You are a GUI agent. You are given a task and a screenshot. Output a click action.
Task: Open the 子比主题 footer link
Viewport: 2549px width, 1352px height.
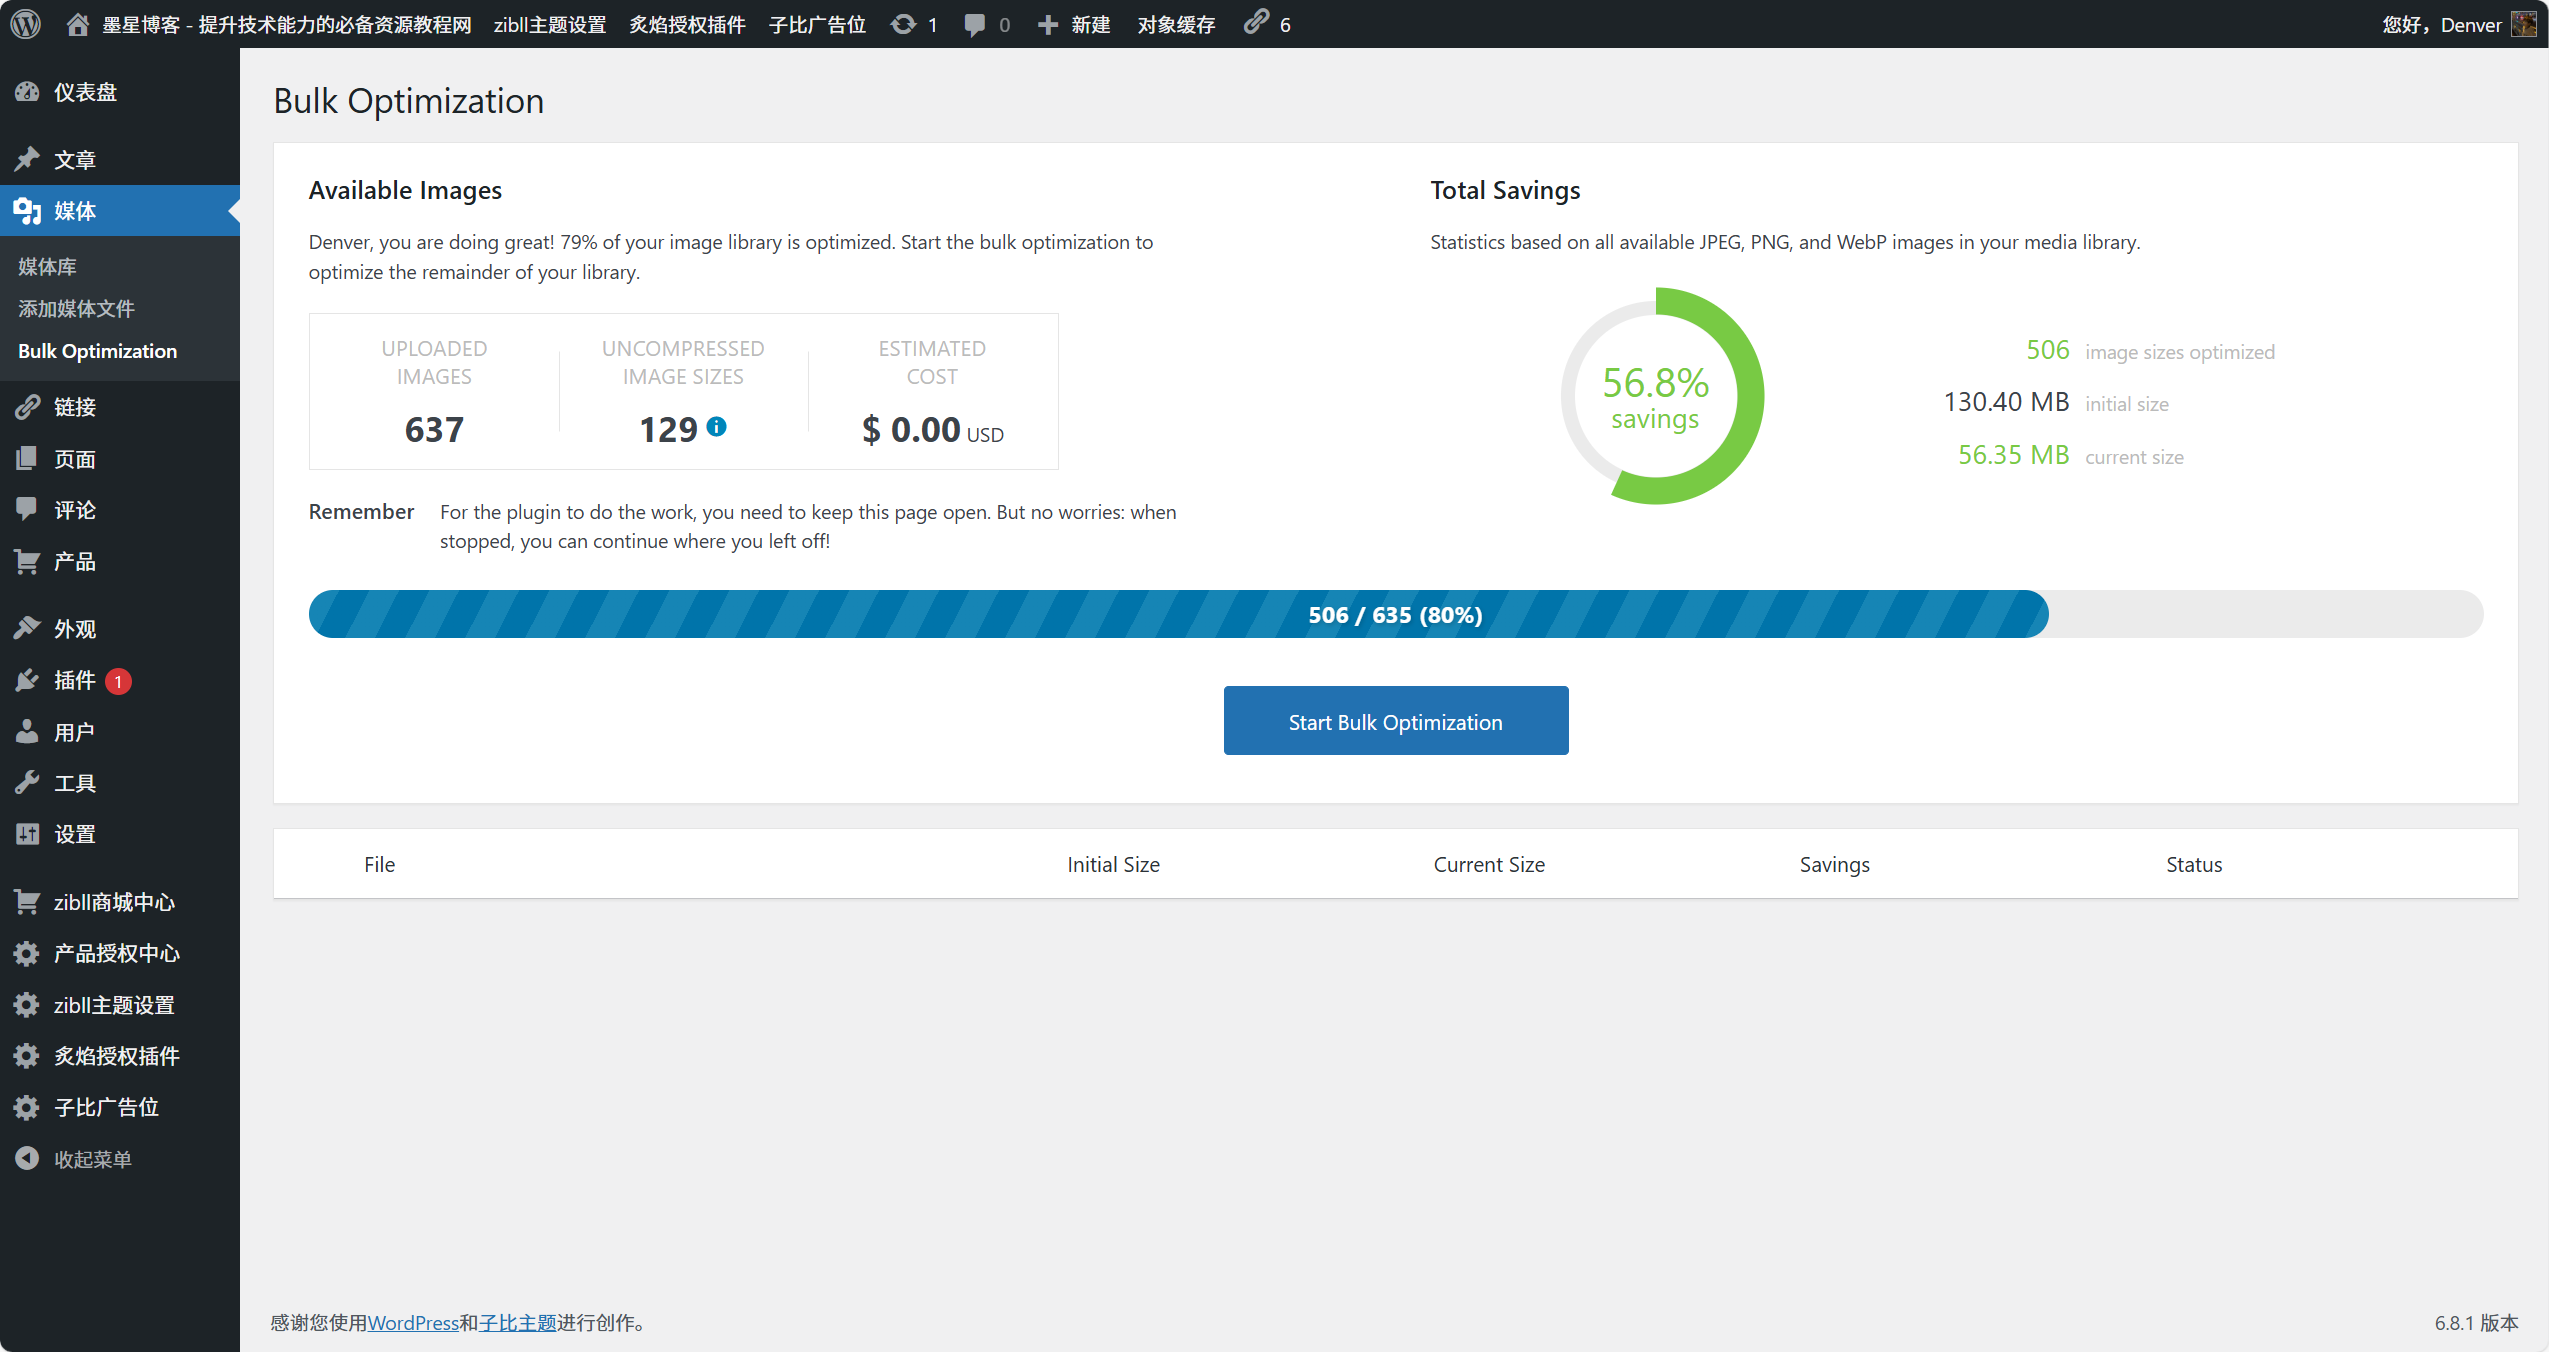click(x=517, y=1323)
